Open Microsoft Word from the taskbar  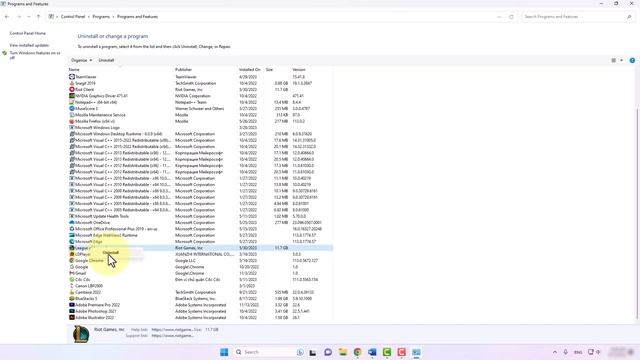[x=372, y=352]
